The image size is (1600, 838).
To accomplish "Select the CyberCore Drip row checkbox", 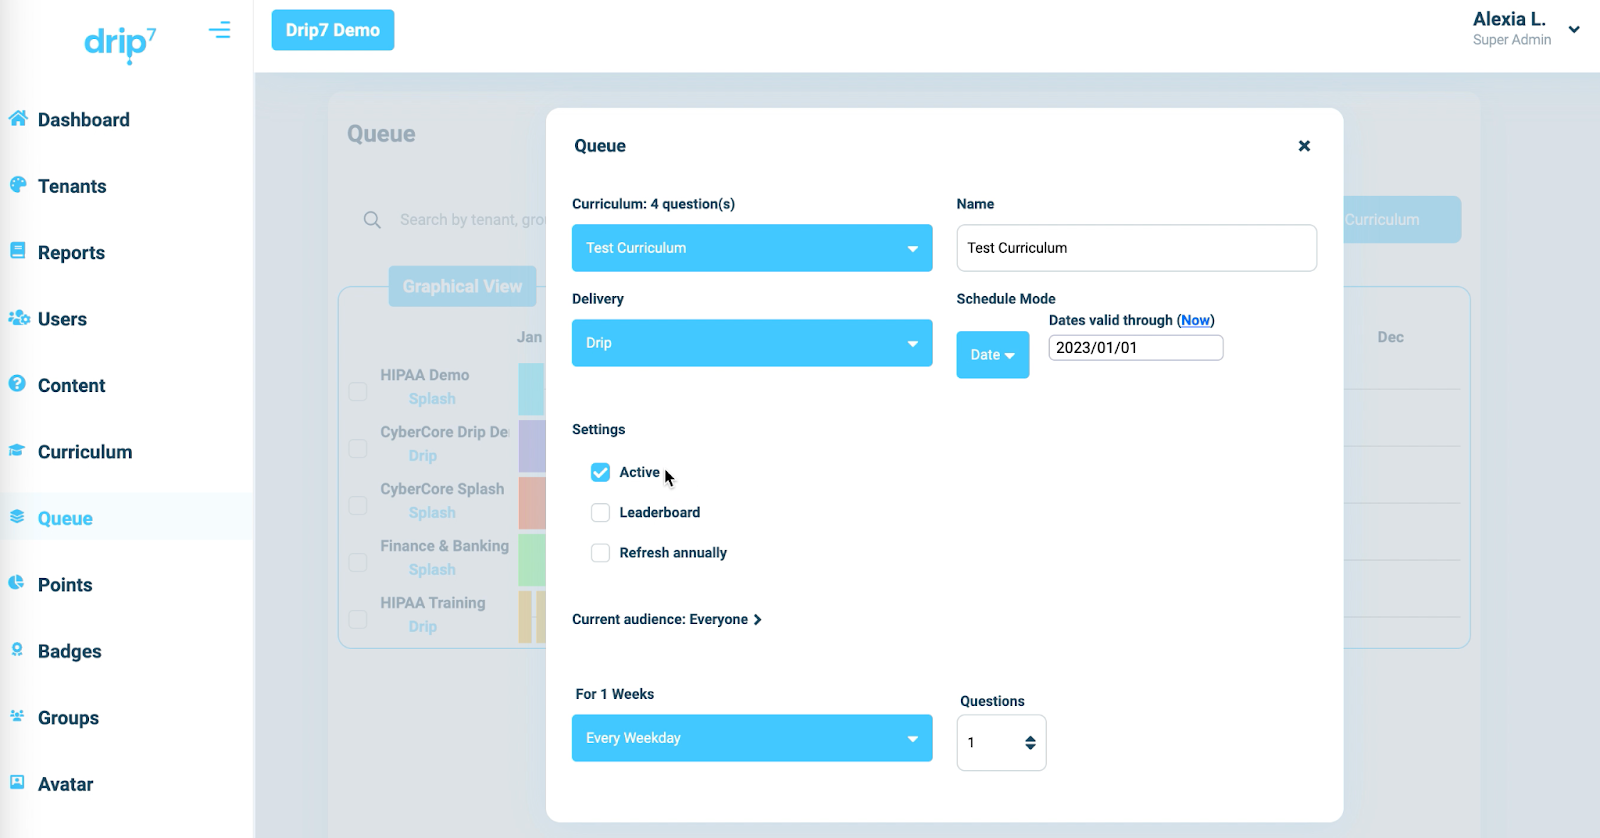I will [x=357, y=449].
